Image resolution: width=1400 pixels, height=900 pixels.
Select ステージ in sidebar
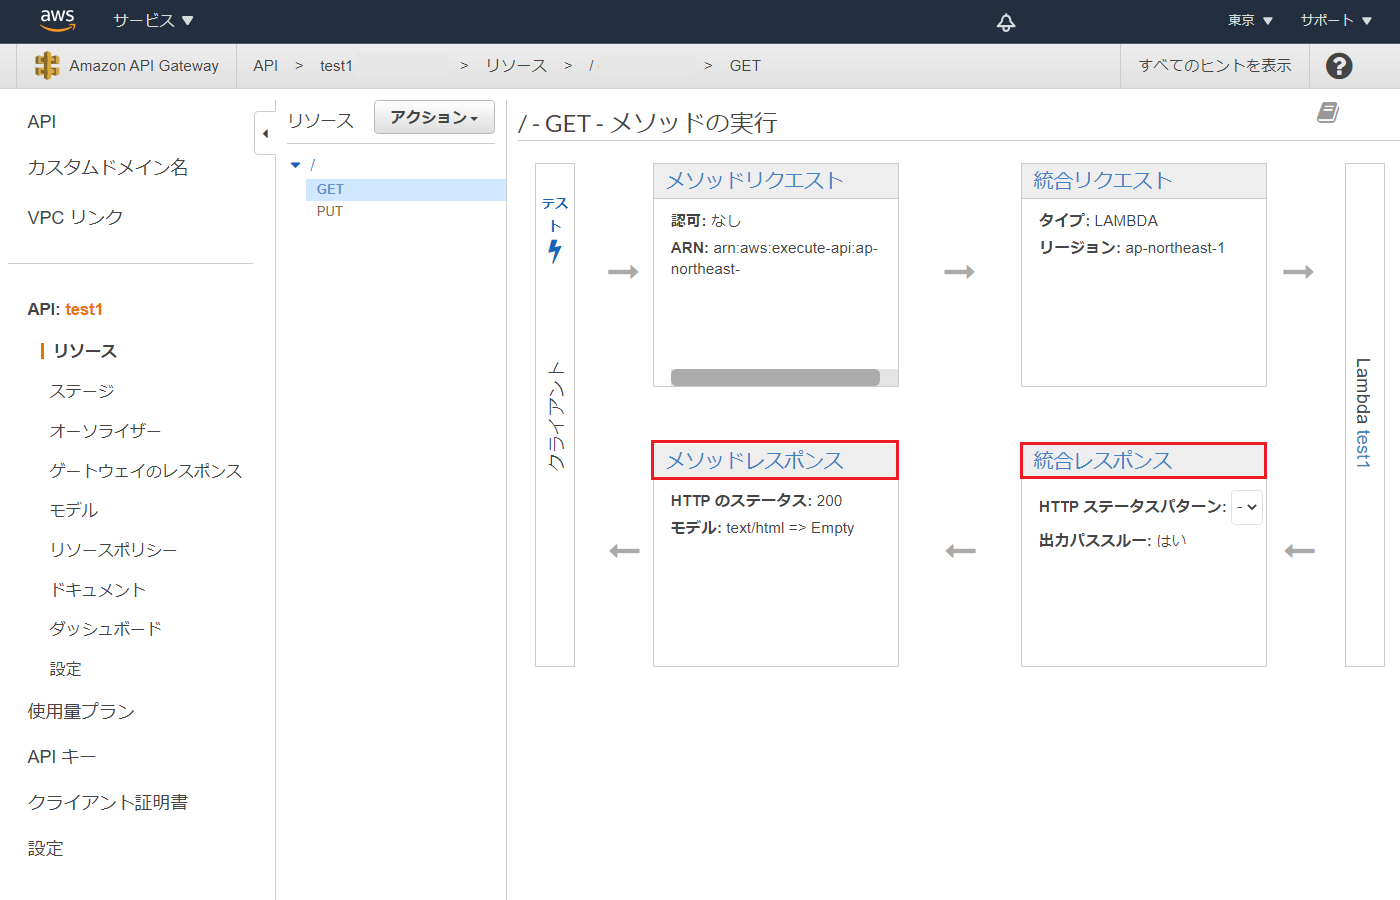click(x=82, y=391)
